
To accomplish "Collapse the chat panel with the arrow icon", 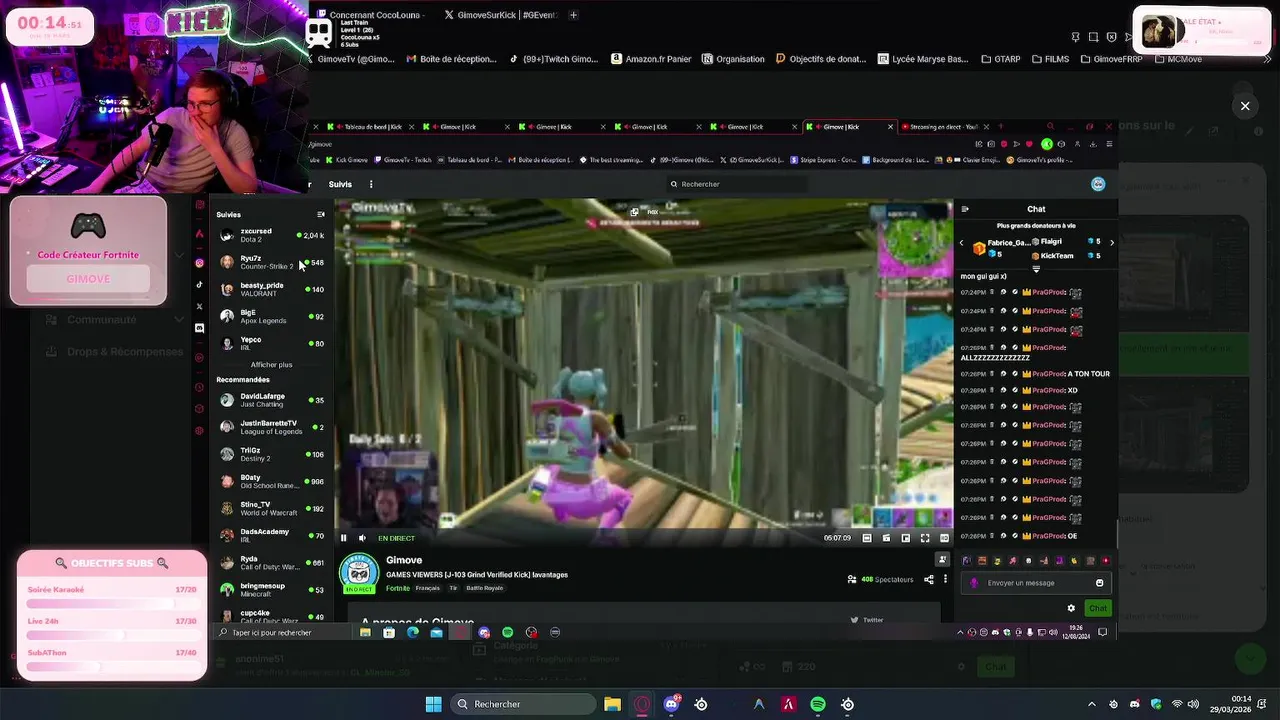I will pos(965,209).
